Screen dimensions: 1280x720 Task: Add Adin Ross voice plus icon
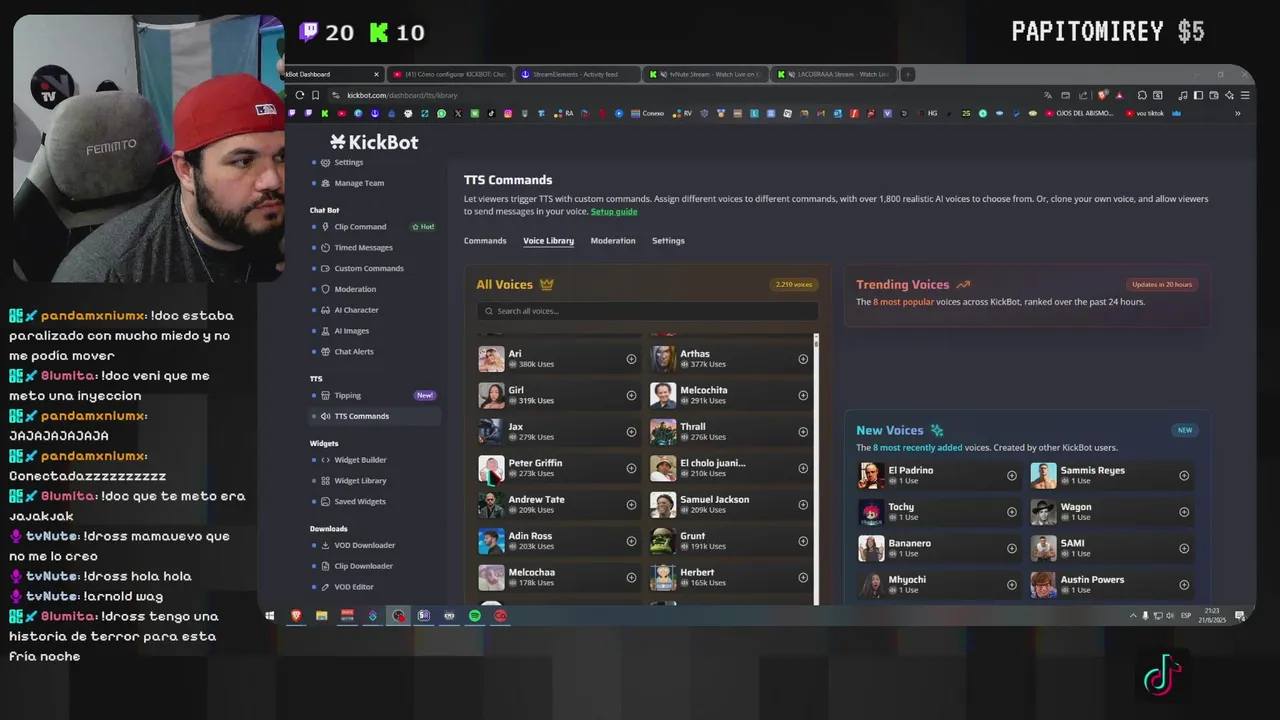631,541
